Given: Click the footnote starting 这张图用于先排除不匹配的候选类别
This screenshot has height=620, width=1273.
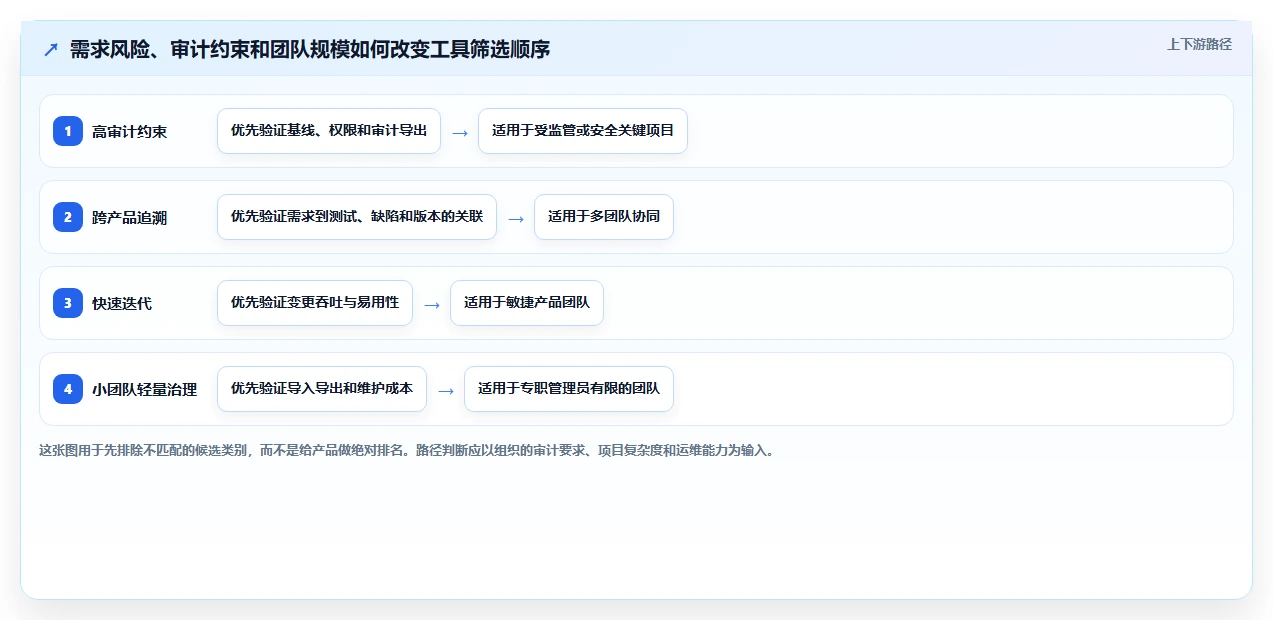Looking at the screenshot, I should 406,451.
